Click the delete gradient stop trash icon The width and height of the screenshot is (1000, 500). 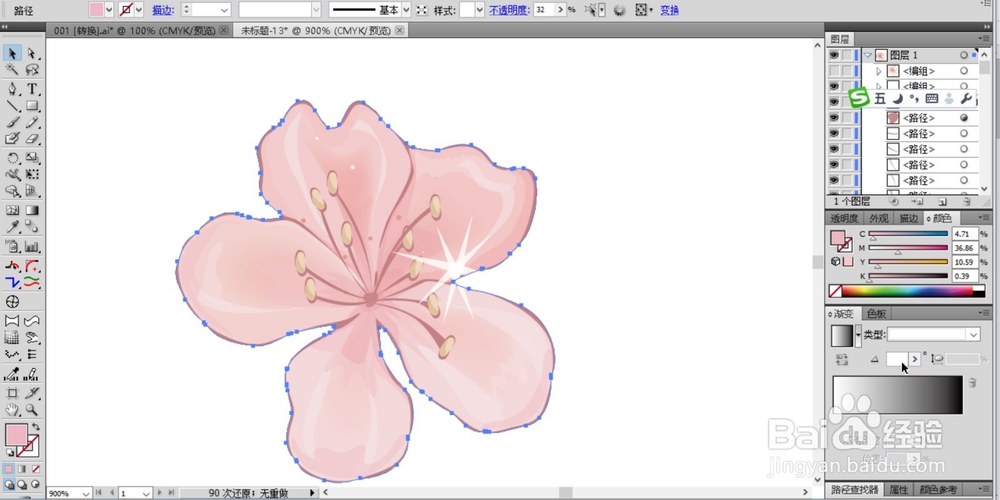point(973,383)
